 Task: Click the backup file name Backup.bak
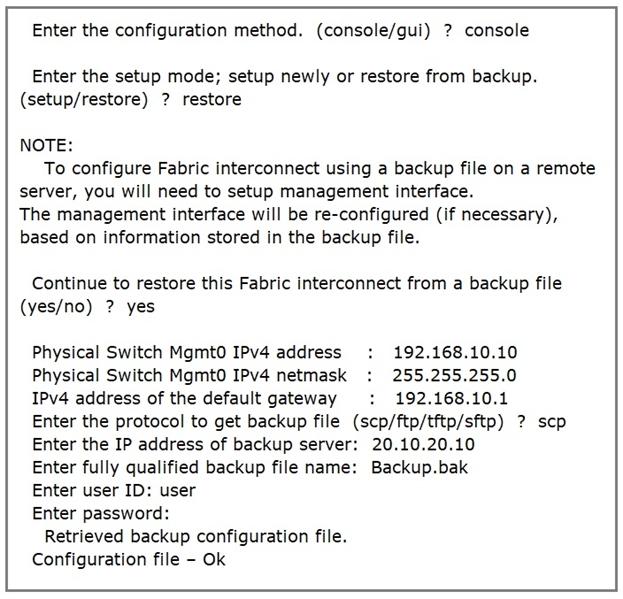[x=420, y=468]
